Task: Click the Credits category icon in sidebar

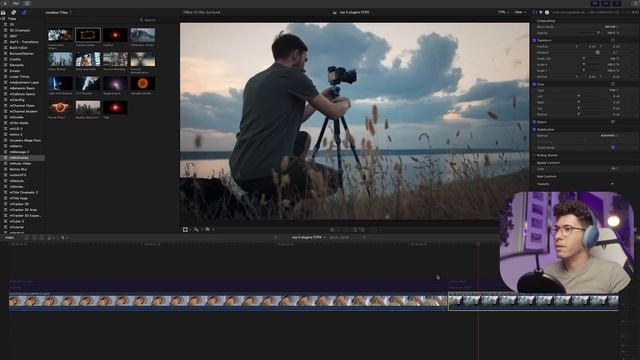Action: tap(6, 59)
